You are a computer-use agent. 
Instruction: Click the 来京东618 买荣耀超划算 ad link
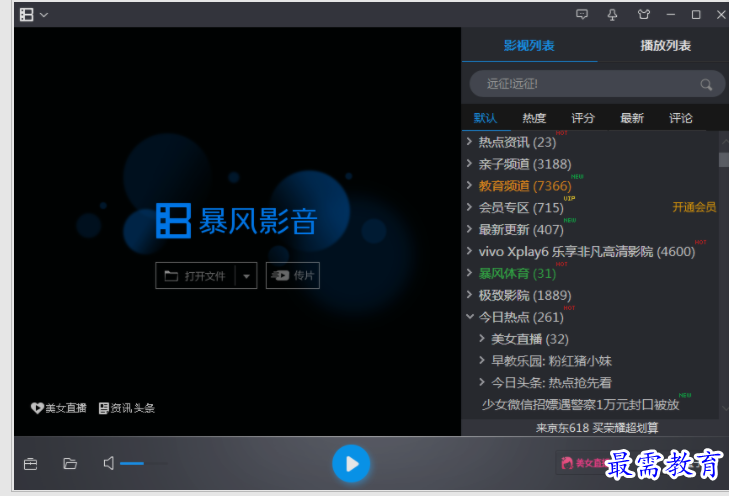point(597,428)
